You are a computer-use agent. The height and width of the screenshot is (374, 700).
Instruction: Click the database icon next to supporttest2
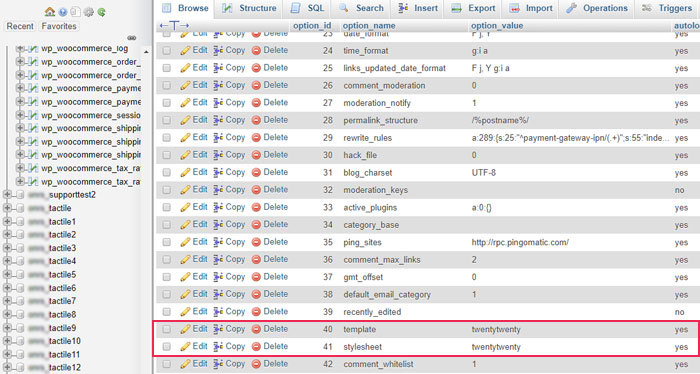20,195
